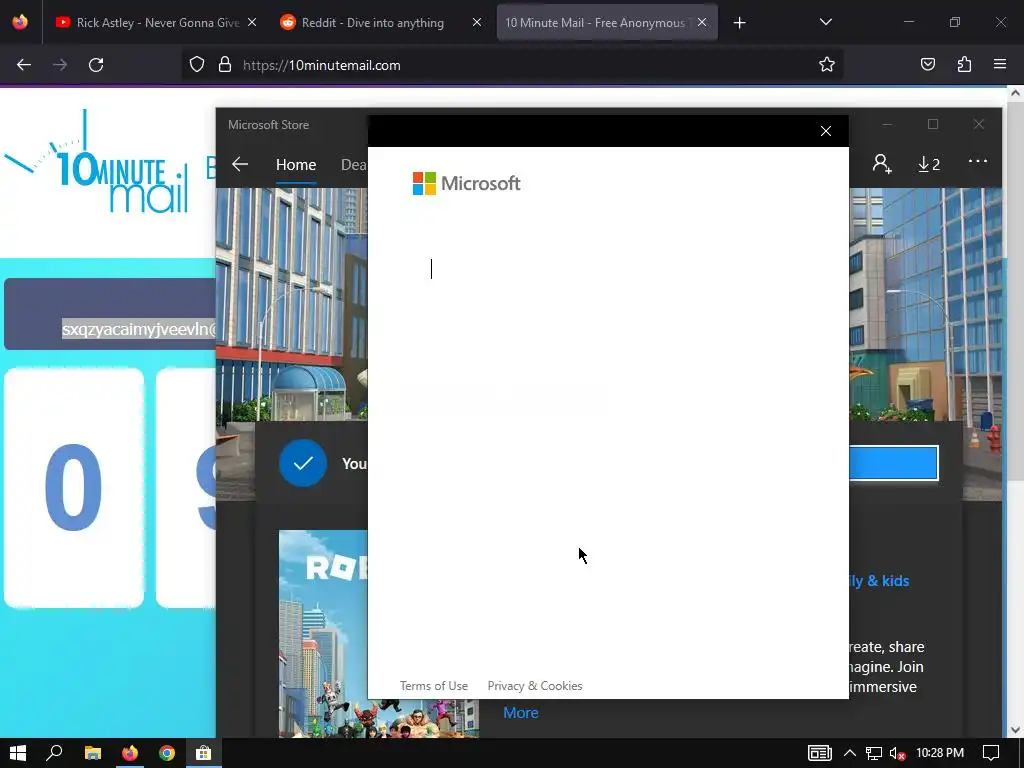Click the Firefox taskbar icon
The width and height of the screenshot is (1024, 768).
(x=129, y=753)
